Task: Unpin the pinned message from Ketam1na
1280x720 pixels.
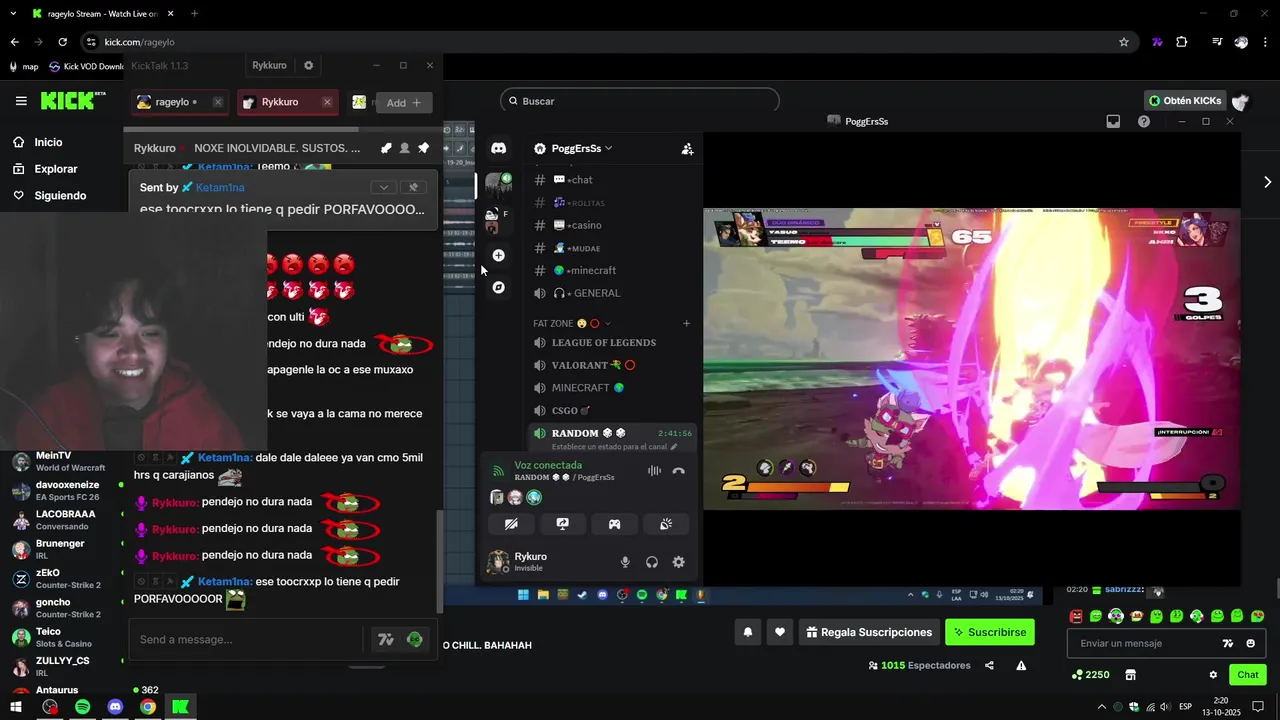Action: [413, 187]
